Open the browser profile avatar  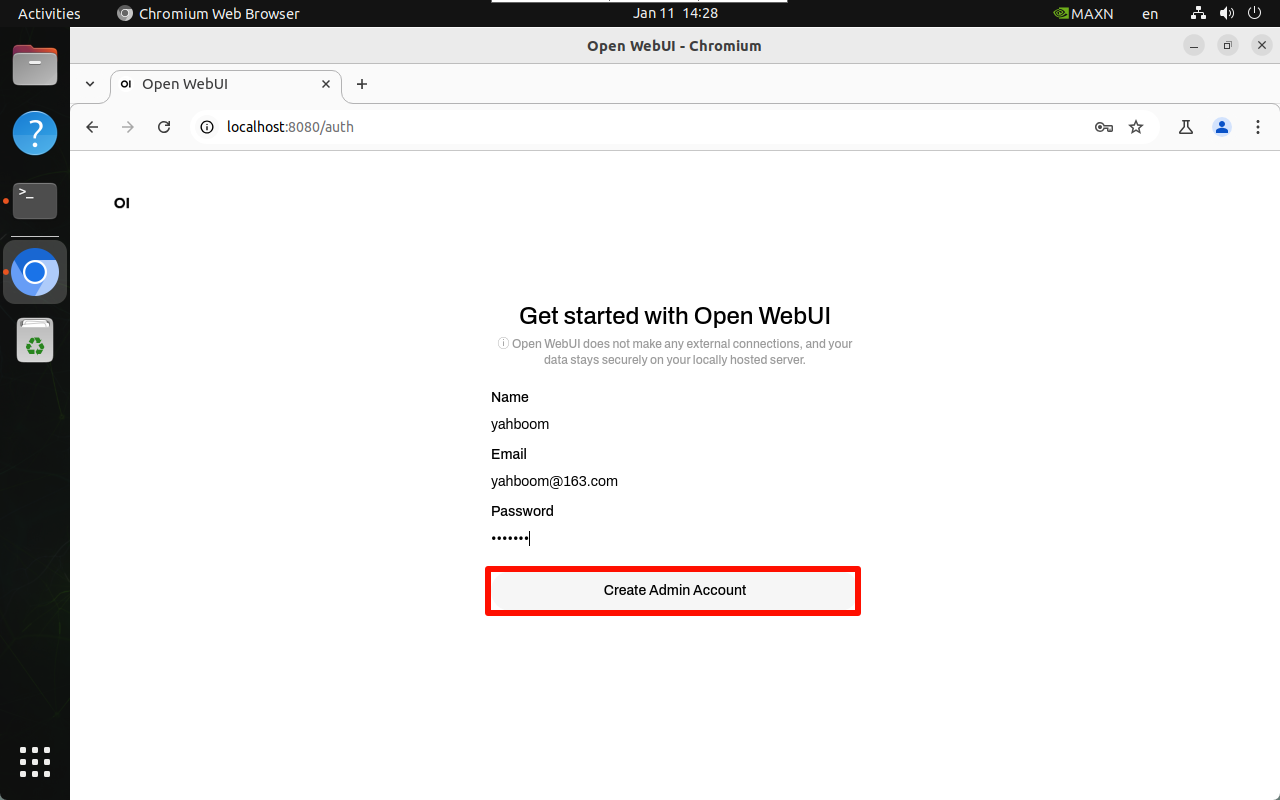click(x=1222, y=127)
